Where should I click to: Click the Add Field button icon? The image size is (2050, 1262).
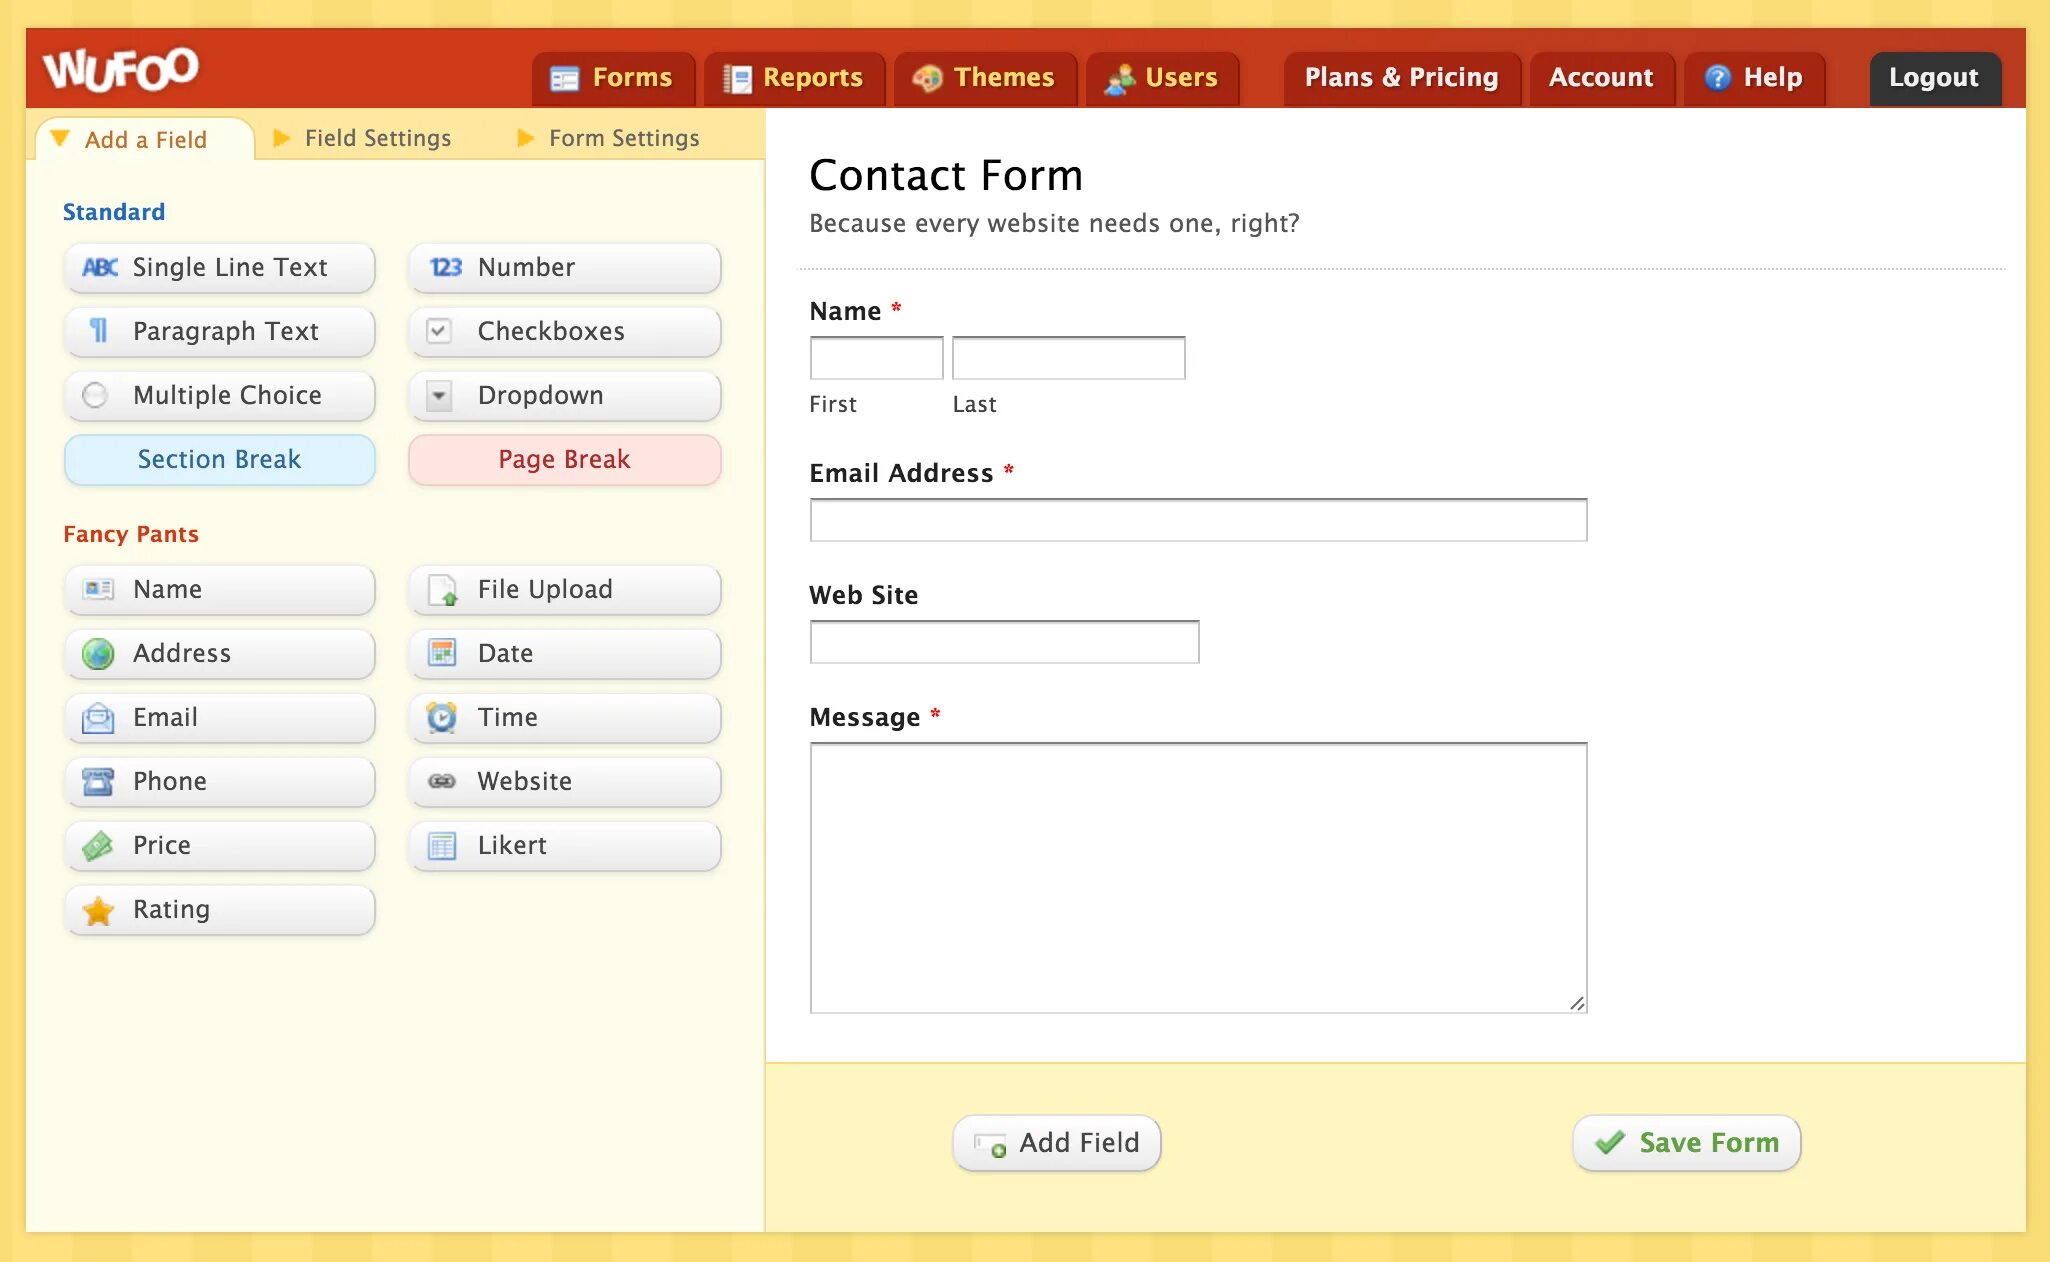(990, 1145)
